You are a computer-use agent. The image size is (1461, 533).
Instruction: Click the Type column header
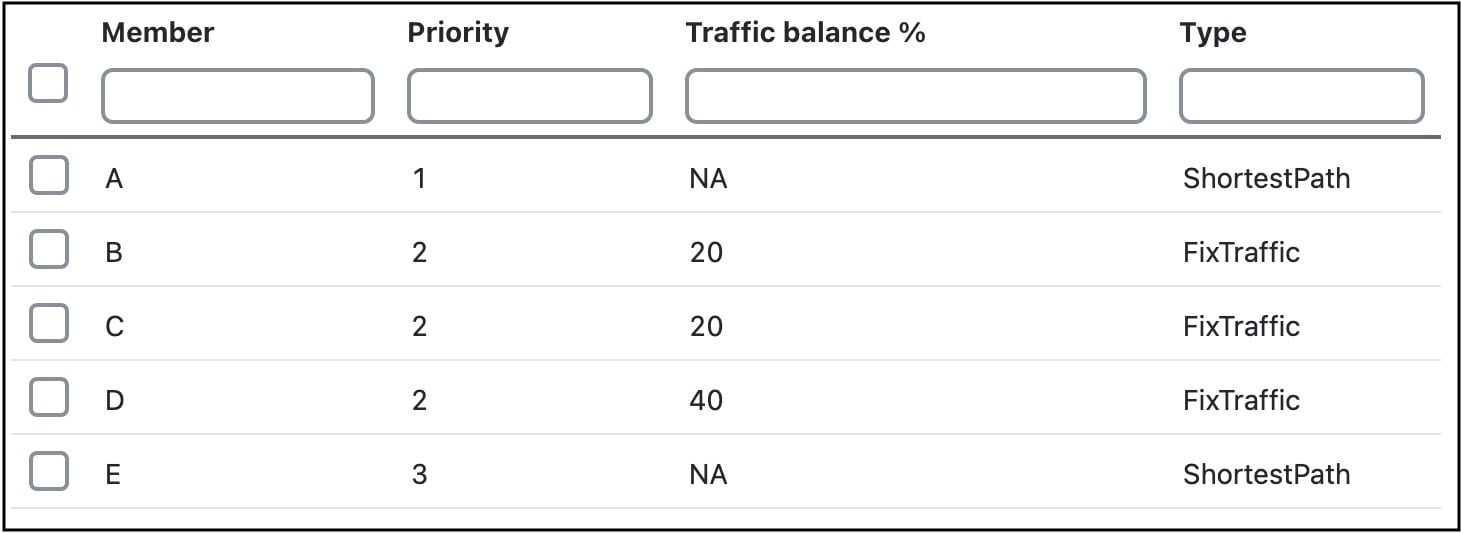pos(1213,34)
